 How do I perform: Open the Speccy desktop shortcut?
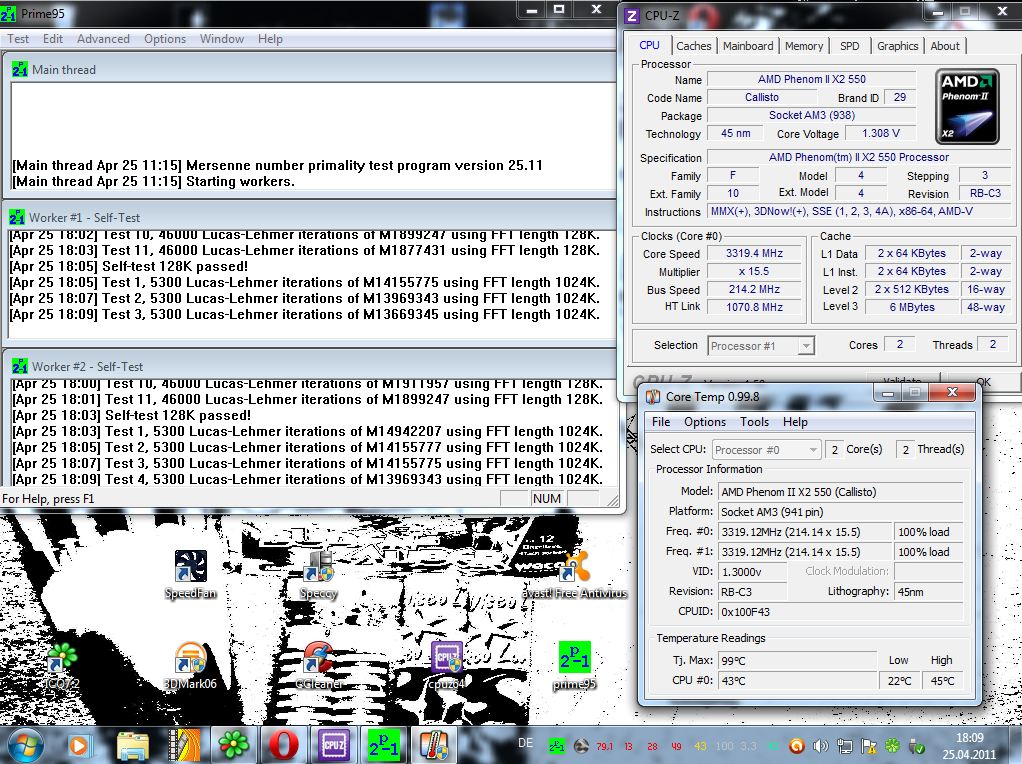point(319,574)
